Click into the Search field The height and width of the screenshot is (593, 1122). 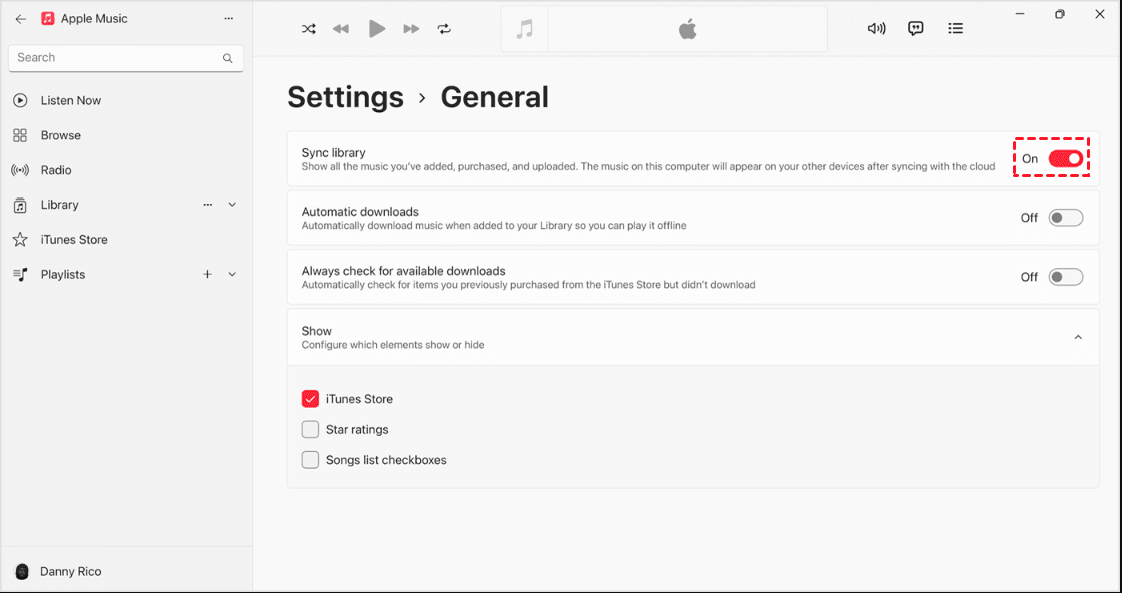[126, 58]
